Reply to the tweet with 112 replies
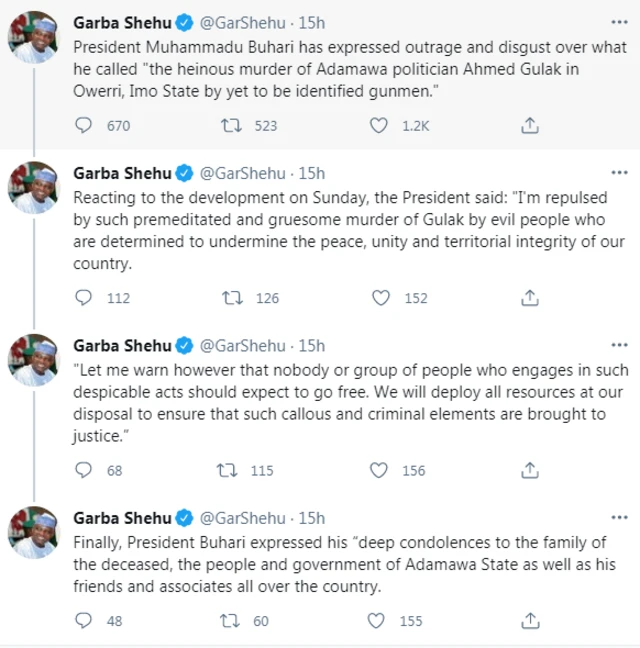This screenshot has width=640, height=648. (84, 297)
